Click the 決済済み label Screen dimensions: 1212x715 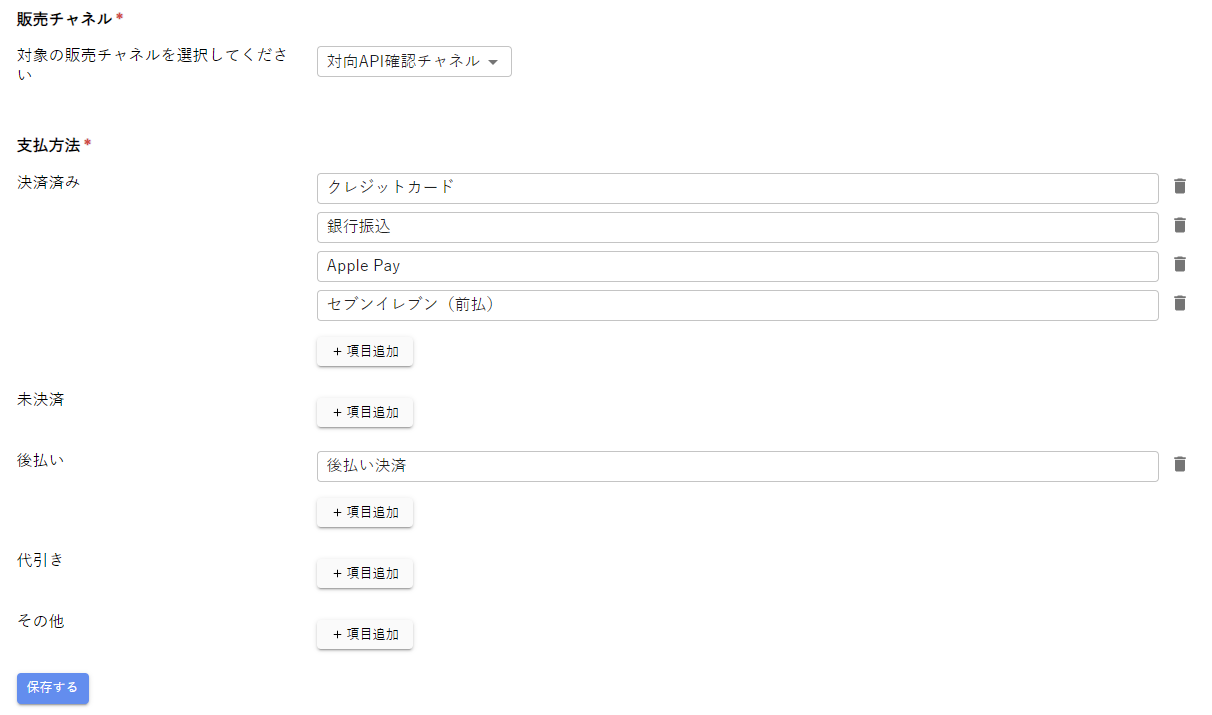click(48, 181)
